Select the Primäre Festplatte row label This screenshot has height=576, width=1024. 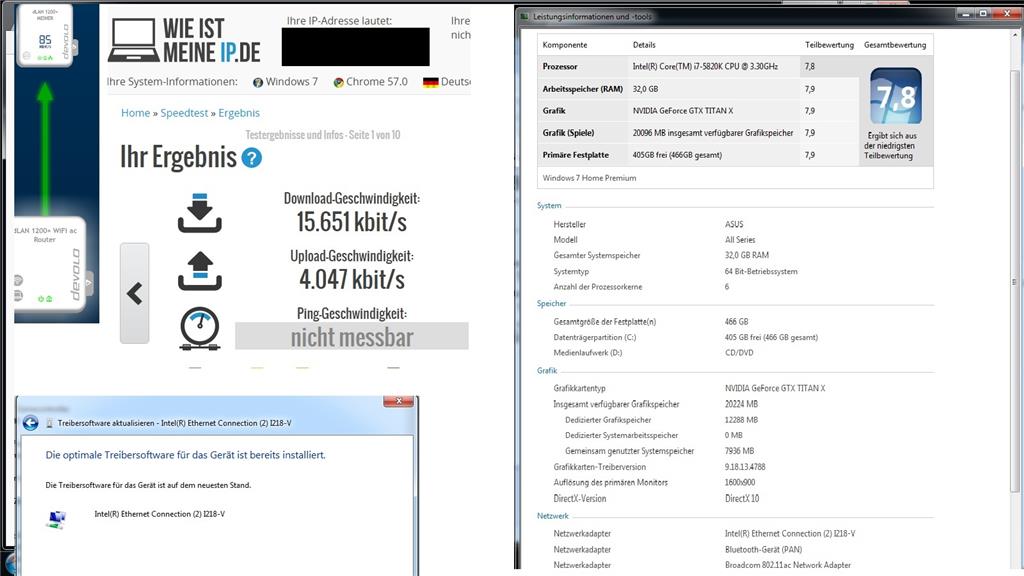click(x=575, y=155)
